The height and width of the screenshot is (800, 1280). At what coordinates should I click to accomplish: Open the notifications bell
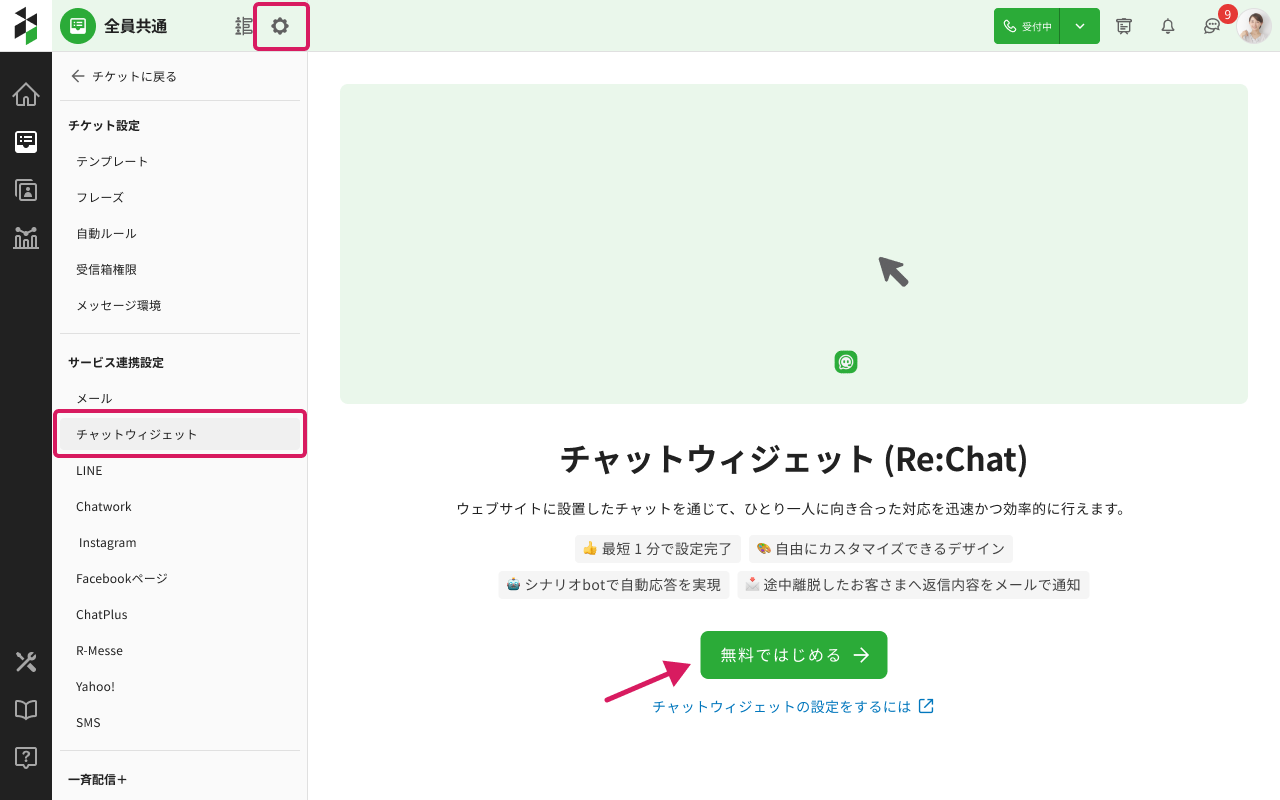click(x=1168, y=26)
